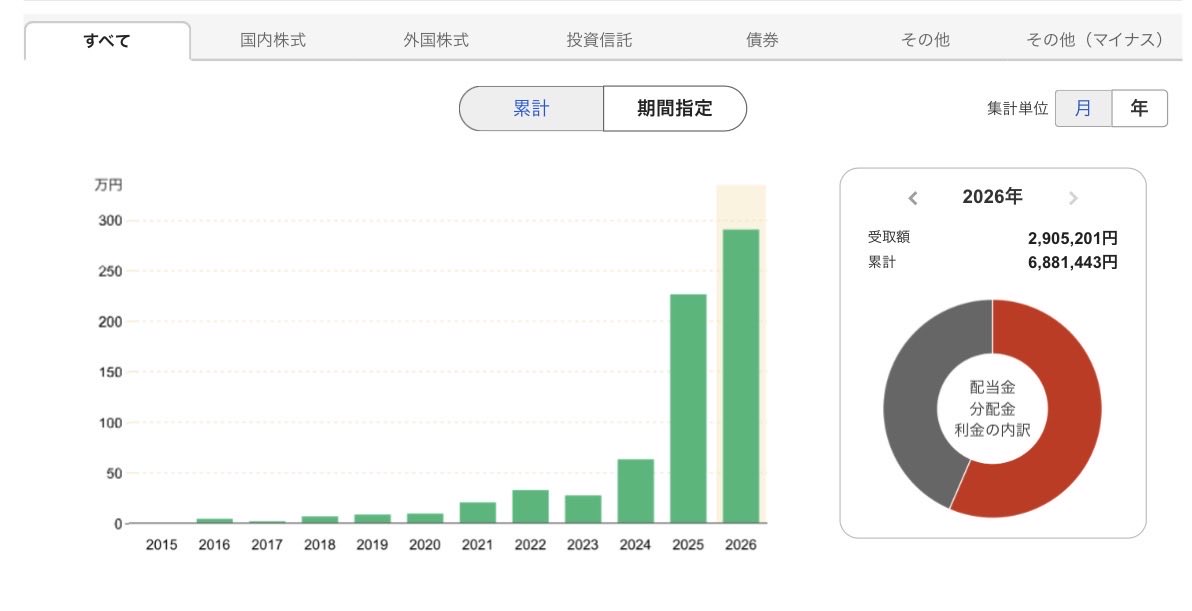Click the 2020 bar in chart
1192x611 pixels.
tap(425, 518)
